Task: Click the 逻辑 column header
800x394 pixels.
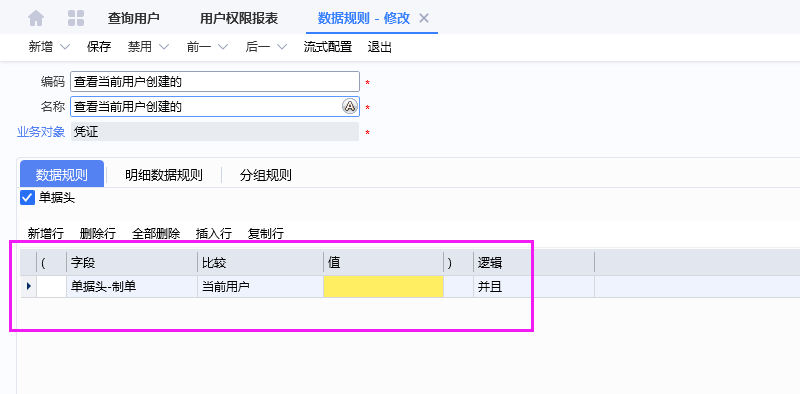Action: (534, 263)
